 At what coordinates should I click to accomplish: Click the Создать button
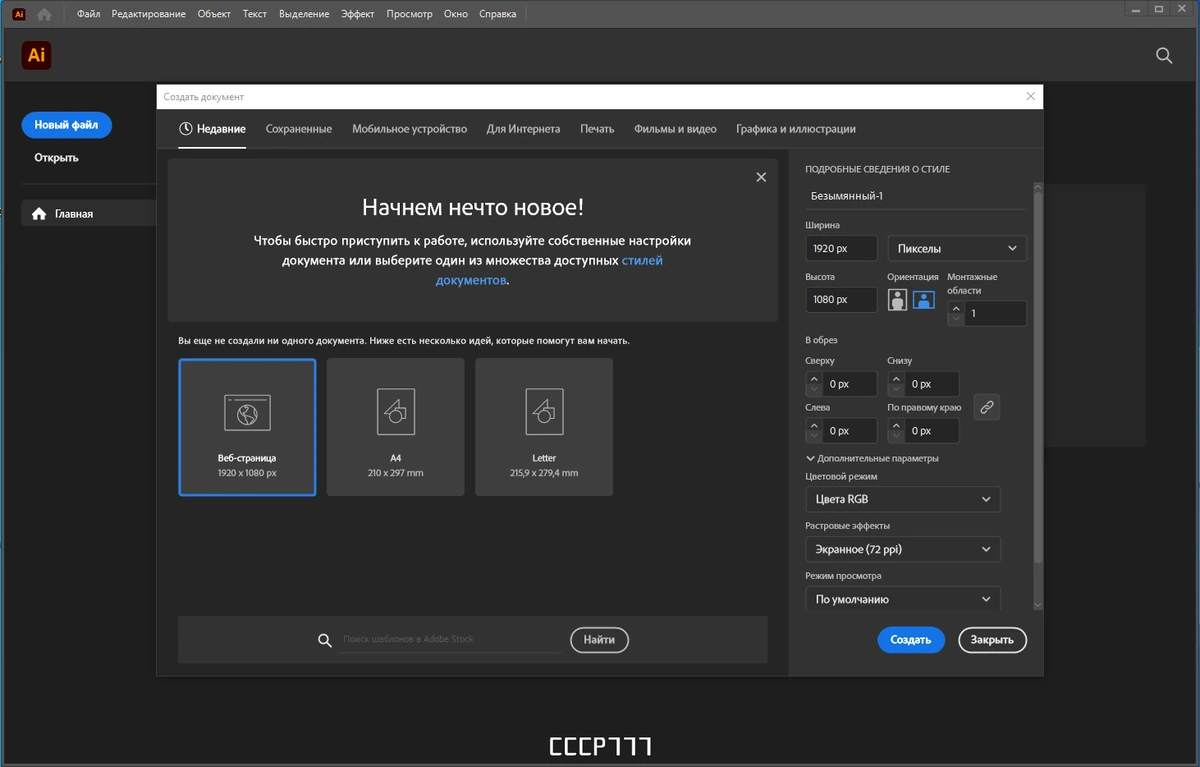coord(911,640)
